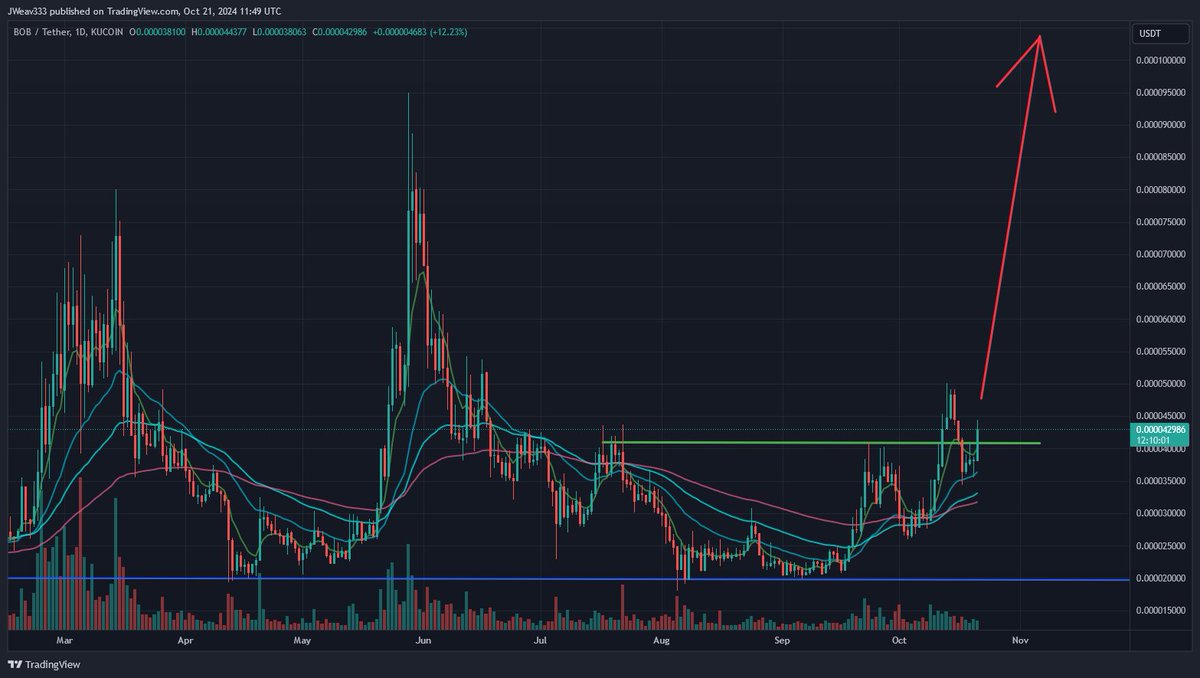Click the 0.000095000 price axis label

point(1161,93)
